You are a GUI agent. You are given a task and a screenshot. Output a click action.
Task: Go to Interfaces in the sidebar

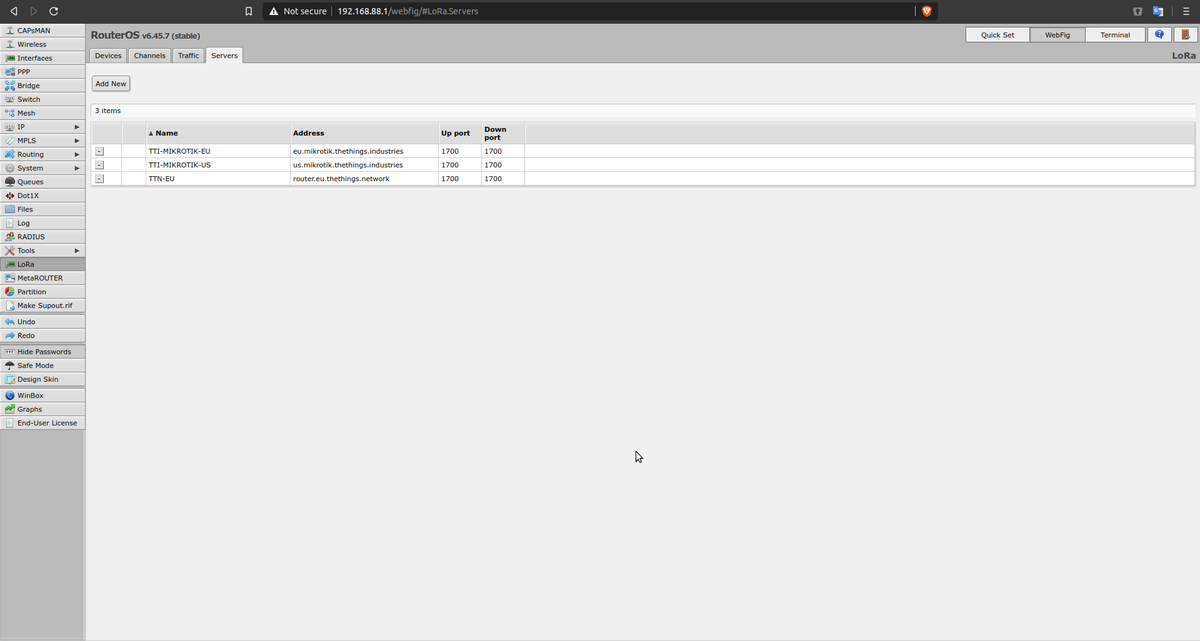pos(42,58)
